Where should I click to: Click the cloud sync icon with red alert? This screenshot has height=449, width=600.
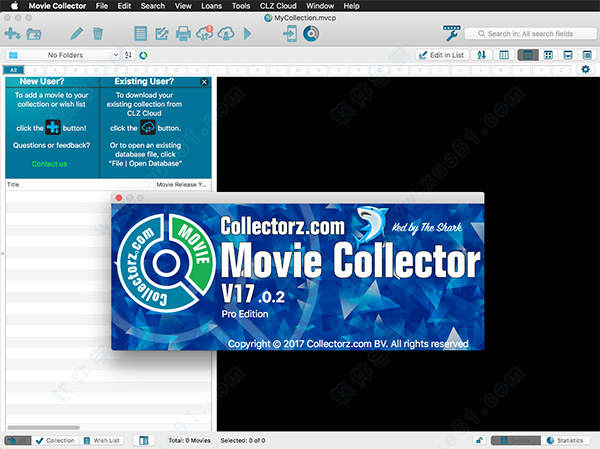click(205, 33)
